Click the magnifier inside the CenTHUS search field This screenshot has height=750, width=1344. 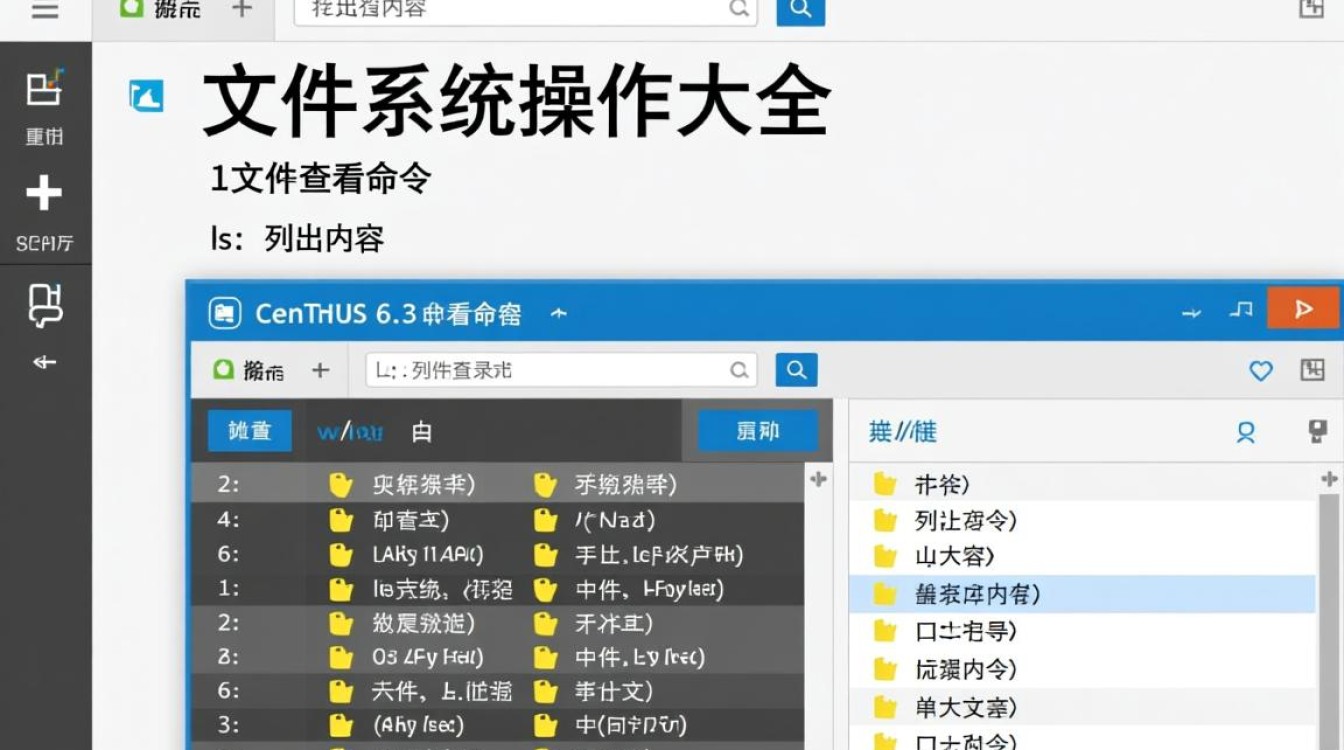click(x=739, y=370)
